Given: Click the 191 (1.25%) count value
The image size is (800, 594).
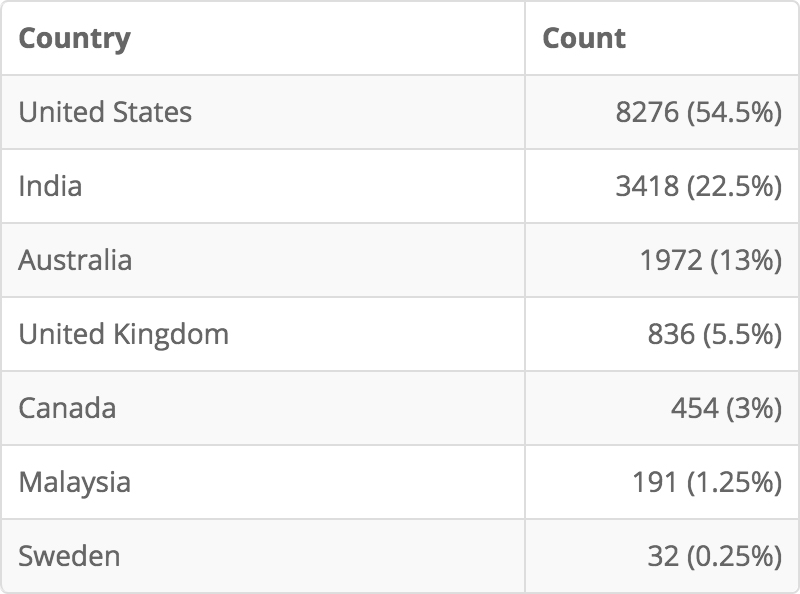Looking at the screenshot, I should (707, 483).
